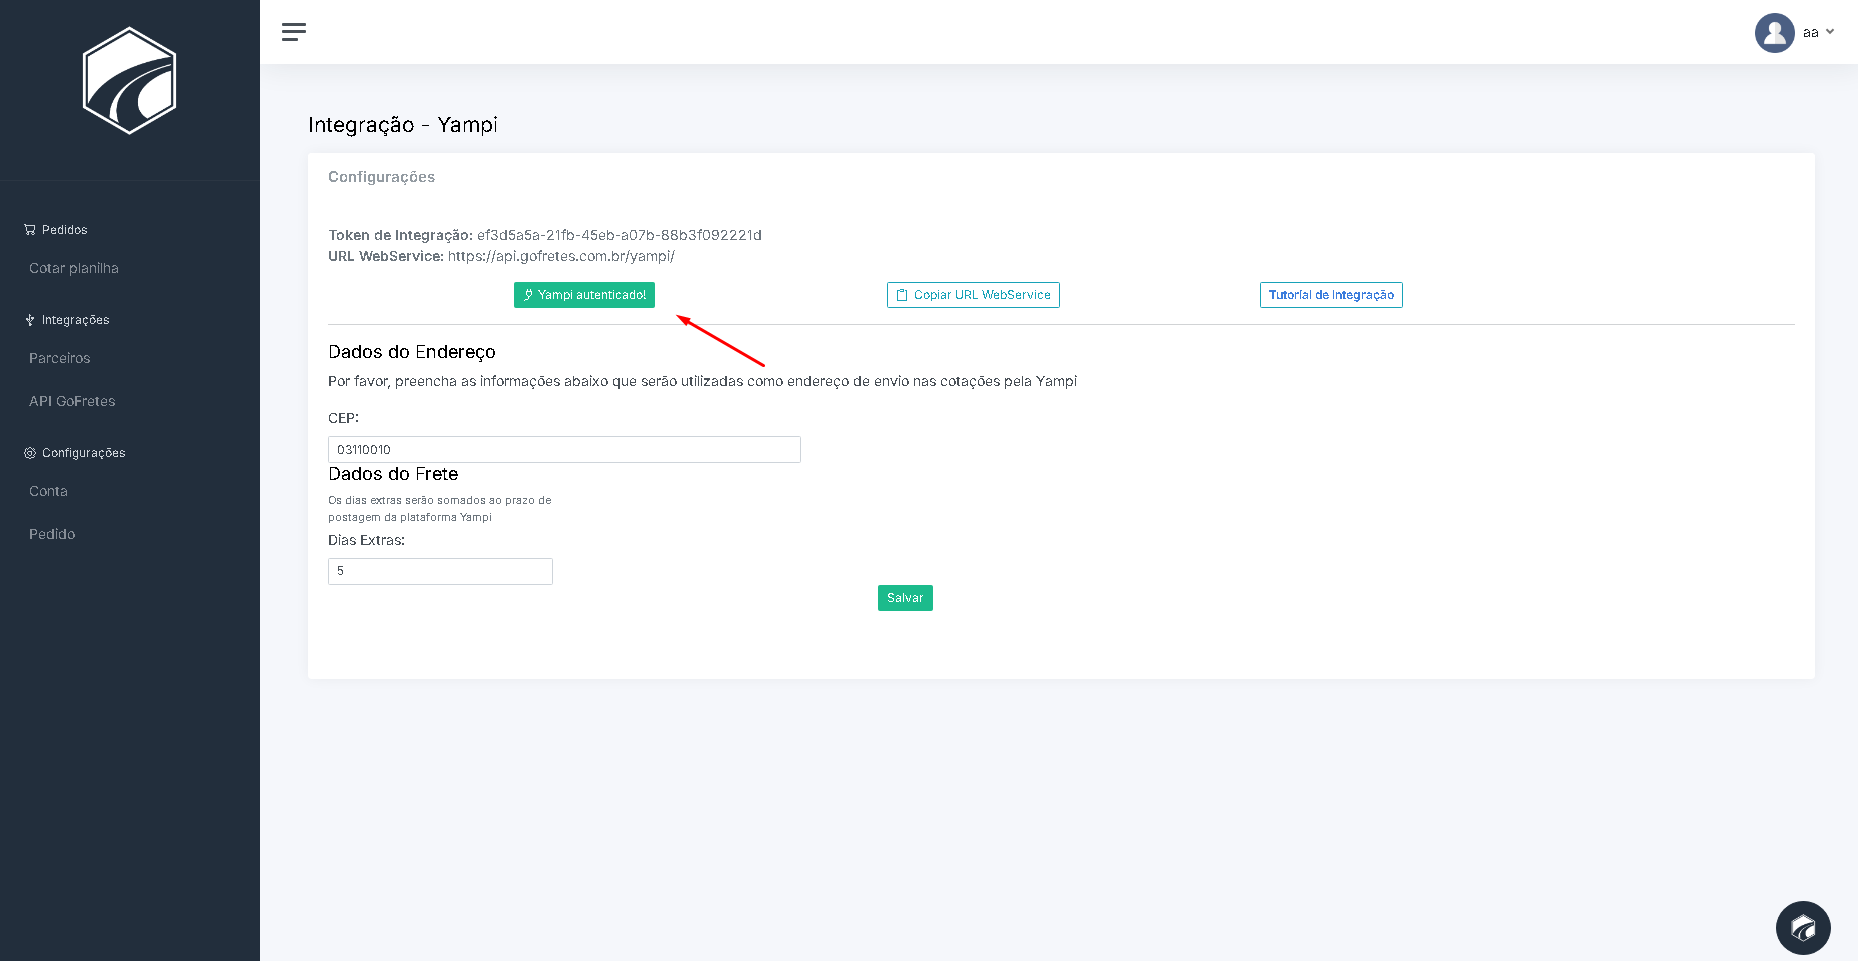This screenshot has width=1858, height=961.
Task: Open Tutorial de Integração link
Action: 1331,295
